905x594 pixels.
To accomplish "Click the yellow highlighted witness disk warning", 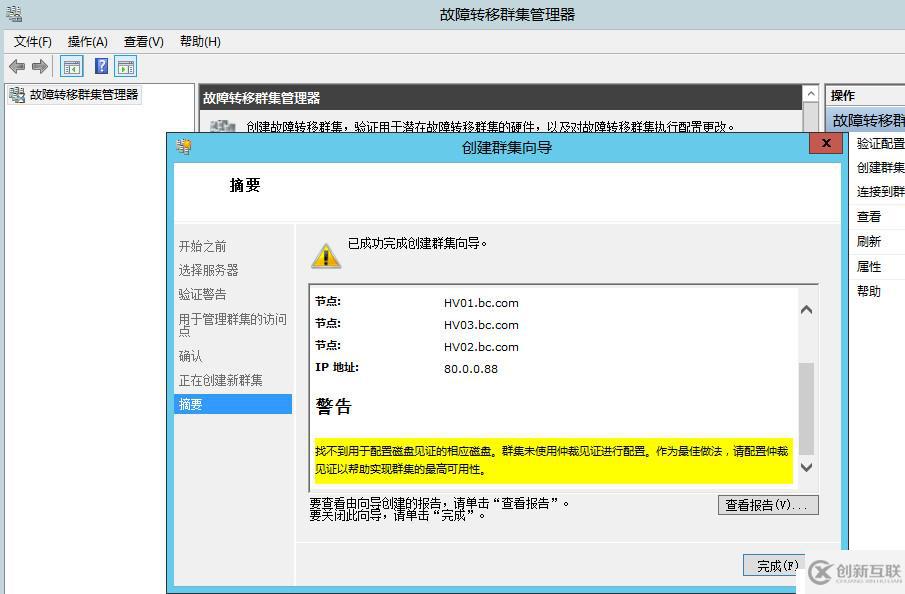I will click(x=553, y=460).
